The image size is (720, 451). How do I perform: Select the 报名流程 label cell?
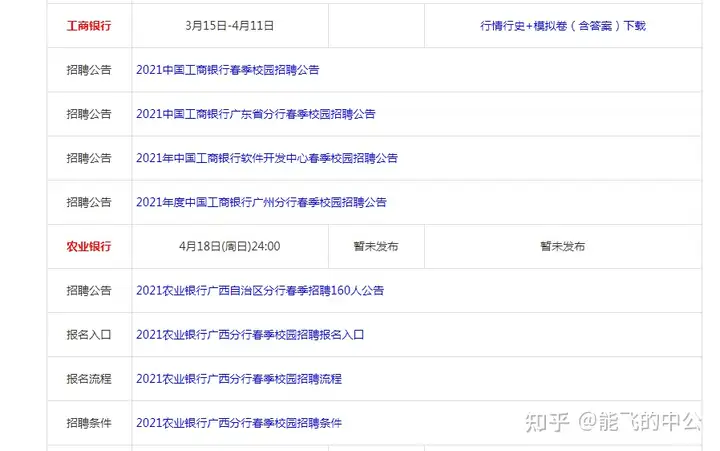click(89, 378)
